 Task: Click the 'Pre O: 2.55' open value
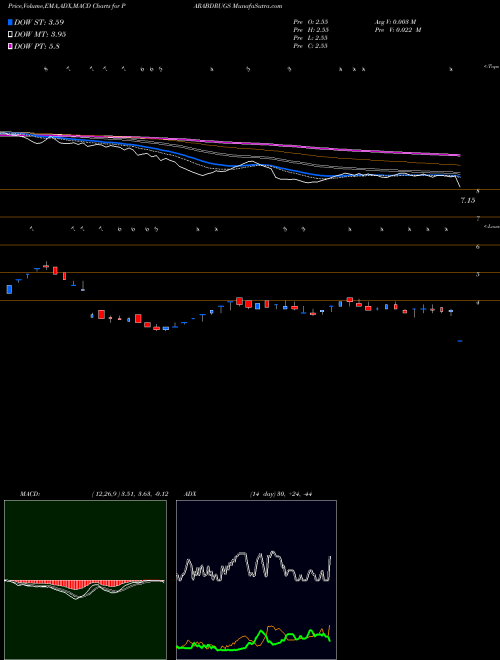click(x=311, y=21)
